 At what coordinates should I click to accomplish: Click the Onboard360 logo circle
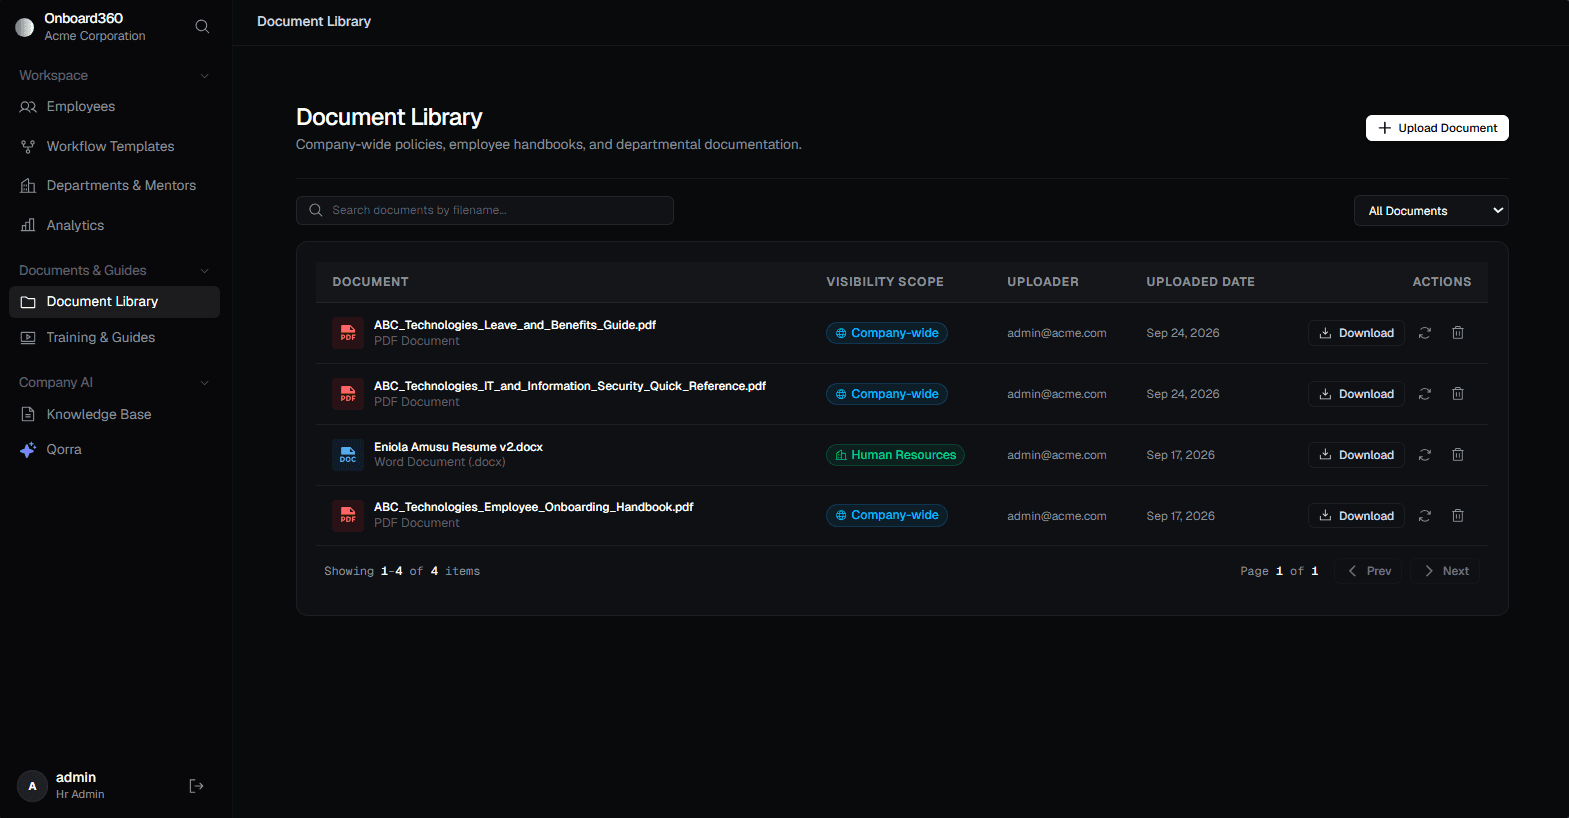click(x=25, y=27)
